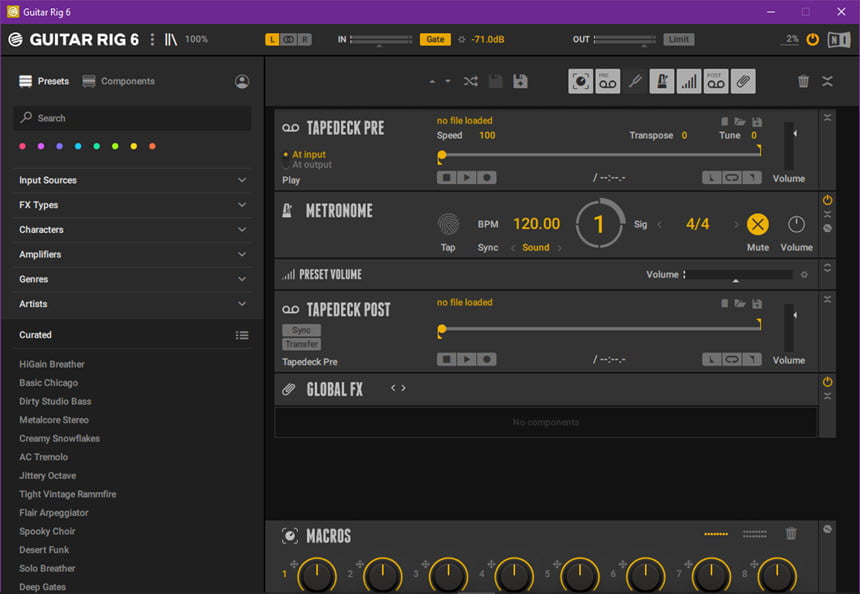Viewport: 860px width, 594px height.
Task: Record in the Tapedeck Post transport
Action: coord(486,359)
